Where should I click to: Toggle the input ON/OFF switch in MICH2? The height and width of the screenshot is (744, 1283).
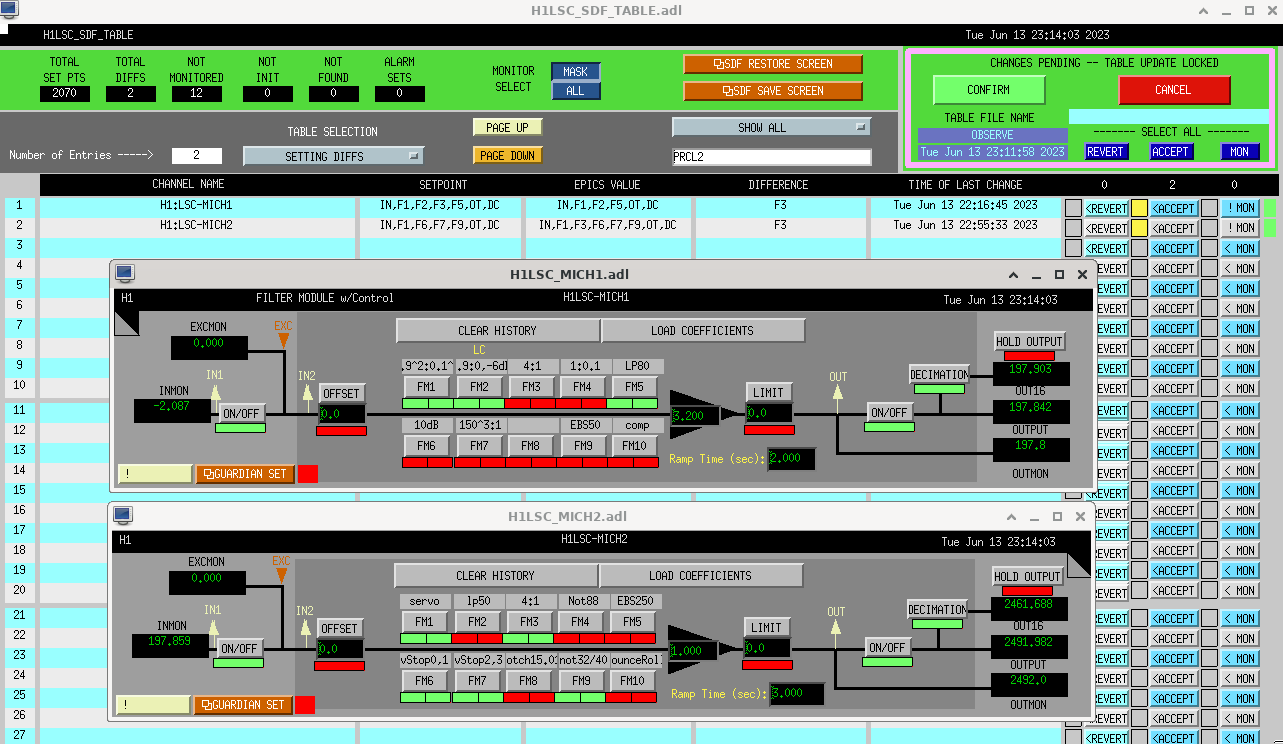point(240,648)
